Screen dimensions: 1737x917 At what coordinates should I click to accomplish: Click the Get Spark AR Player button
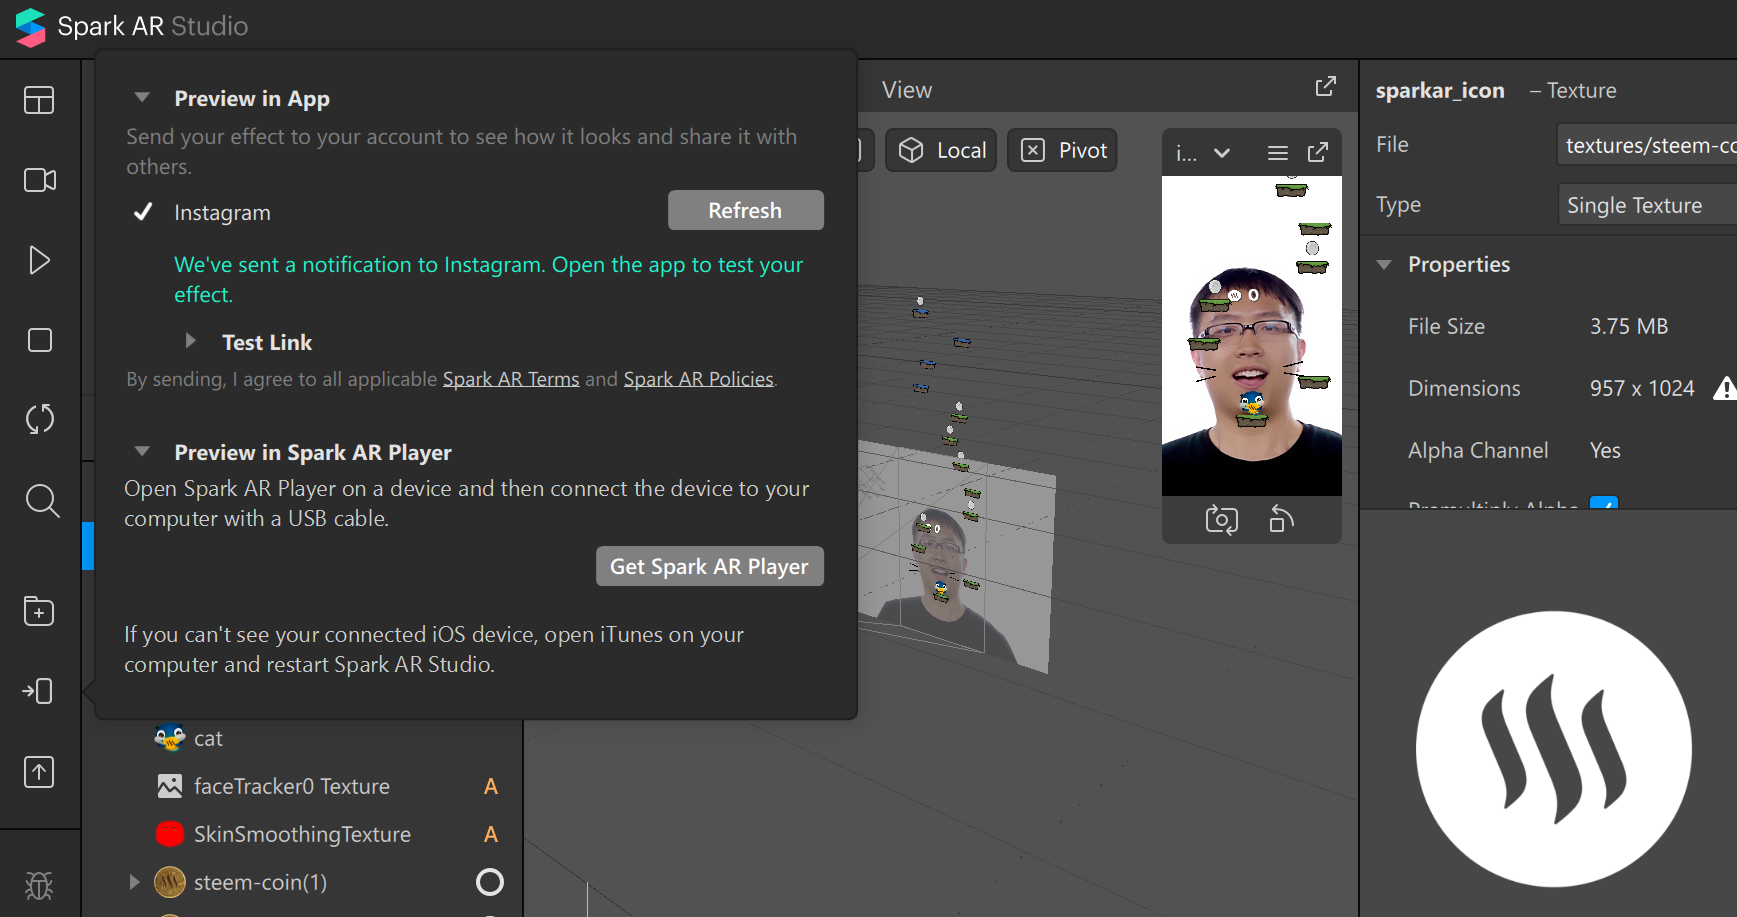click(x=710, y=566)
